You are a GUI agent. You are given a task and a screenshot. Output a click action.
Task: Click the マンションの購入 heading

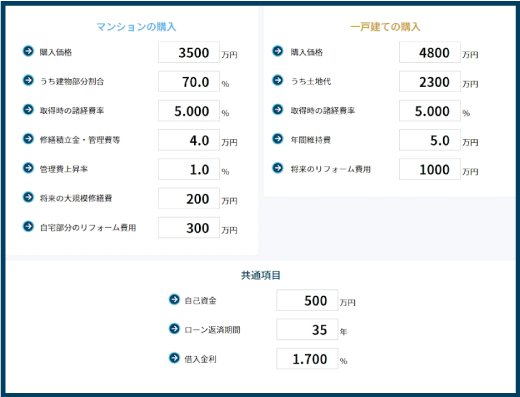136,27
